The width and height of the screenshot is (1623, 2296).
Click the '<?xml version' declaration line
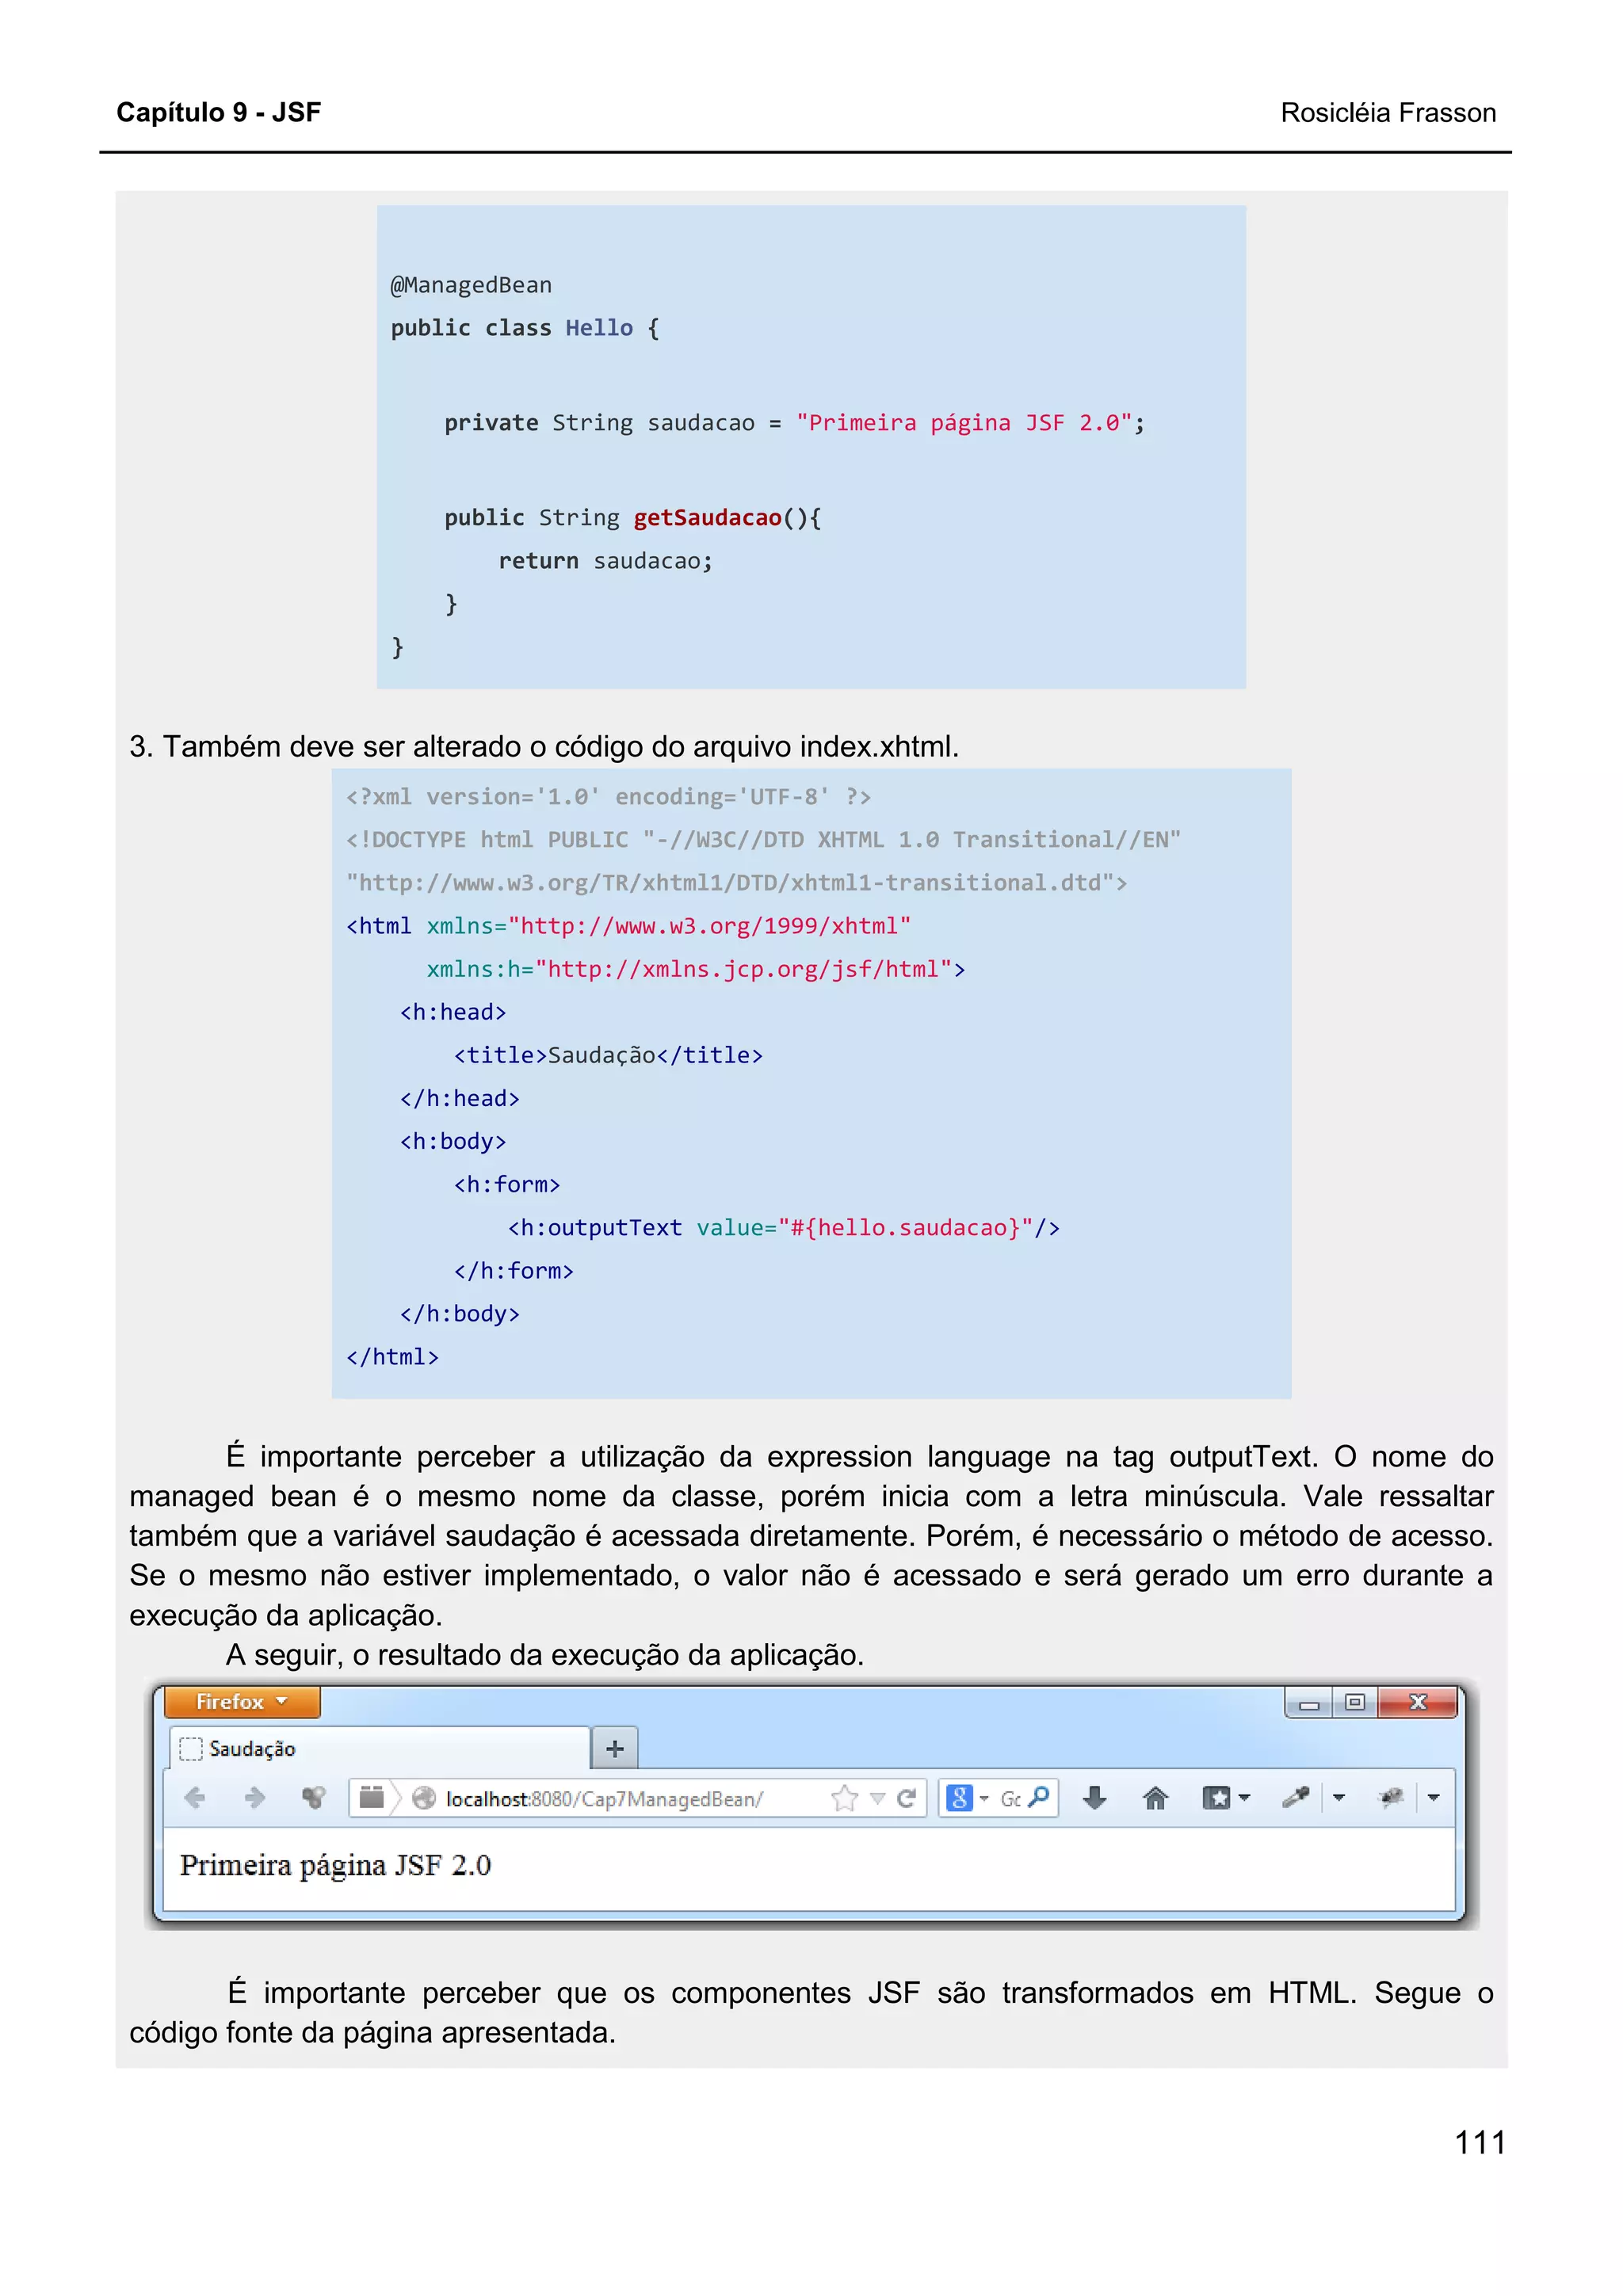[608, 797]
